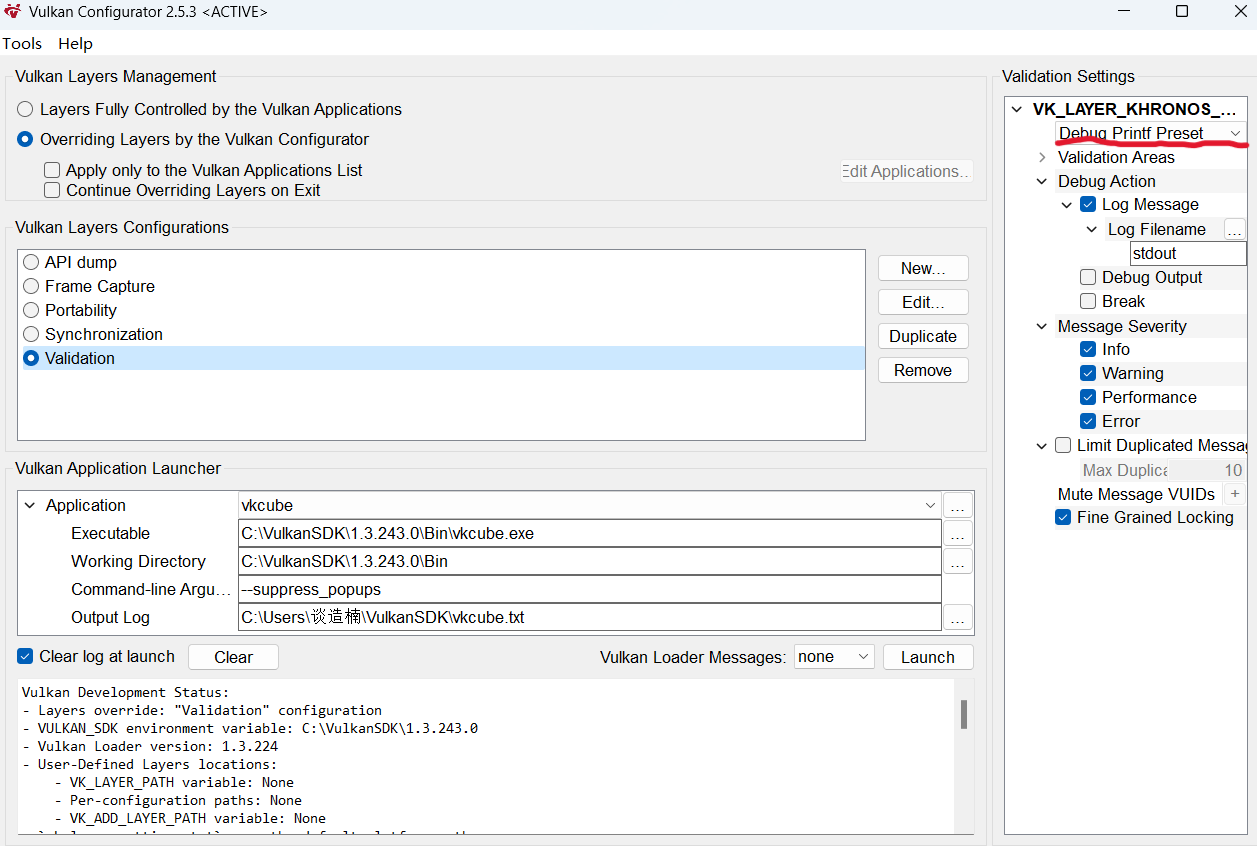Select the API dump configuration
The width and height of the screenshot is (1257, 846).
point(31,262)
